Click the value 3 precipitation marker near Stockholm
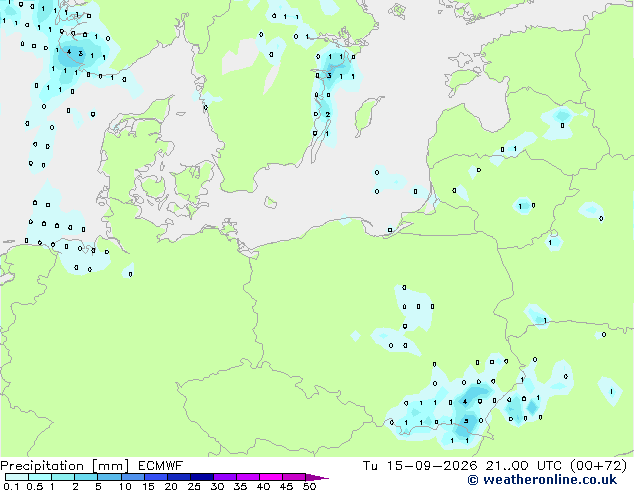 330,76
